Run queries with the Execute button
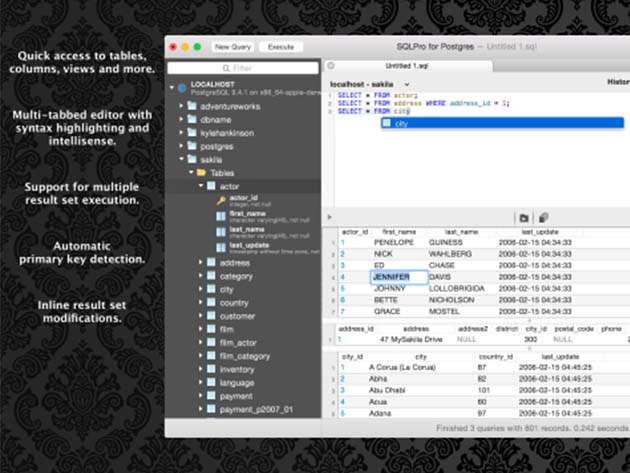Image resolution: width=630 pixels, height=473 pixels. [x=280, y=47]
